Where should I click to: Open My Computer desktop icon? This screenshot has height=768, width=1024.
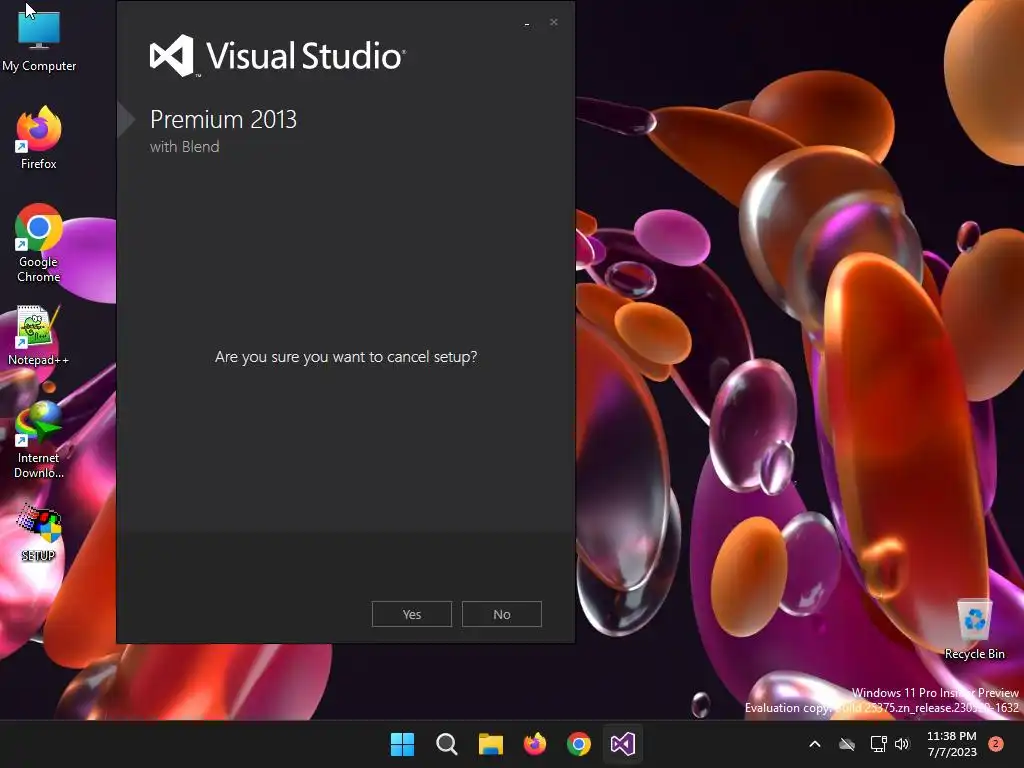tap(39, 40)
